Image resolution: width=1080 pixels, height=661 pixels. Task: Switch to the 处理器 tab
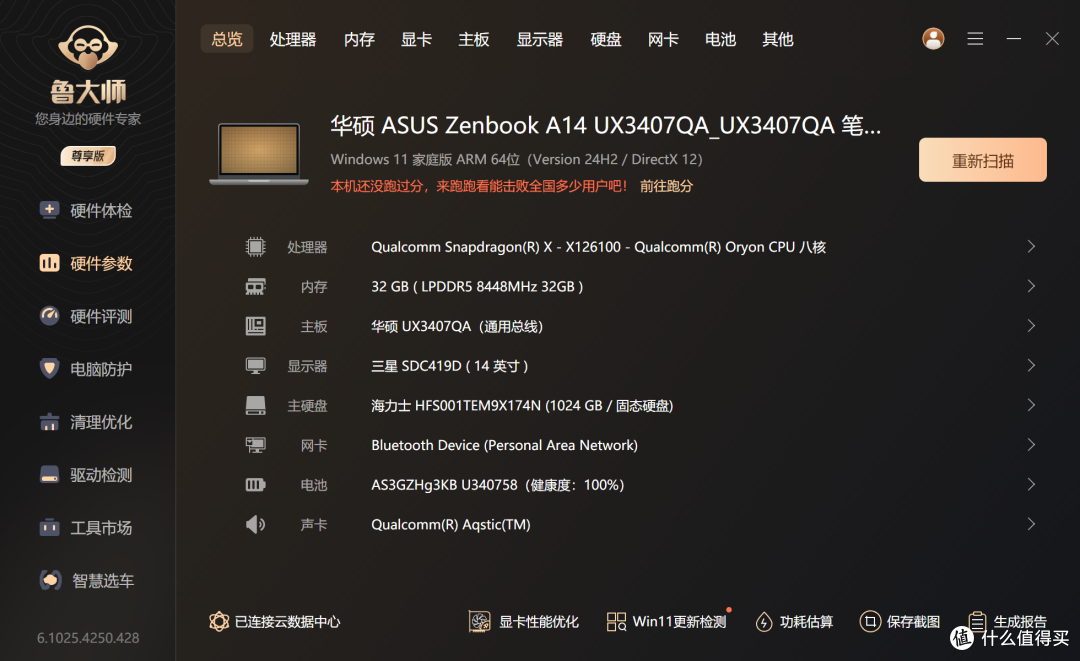click(x=293, y=39)
